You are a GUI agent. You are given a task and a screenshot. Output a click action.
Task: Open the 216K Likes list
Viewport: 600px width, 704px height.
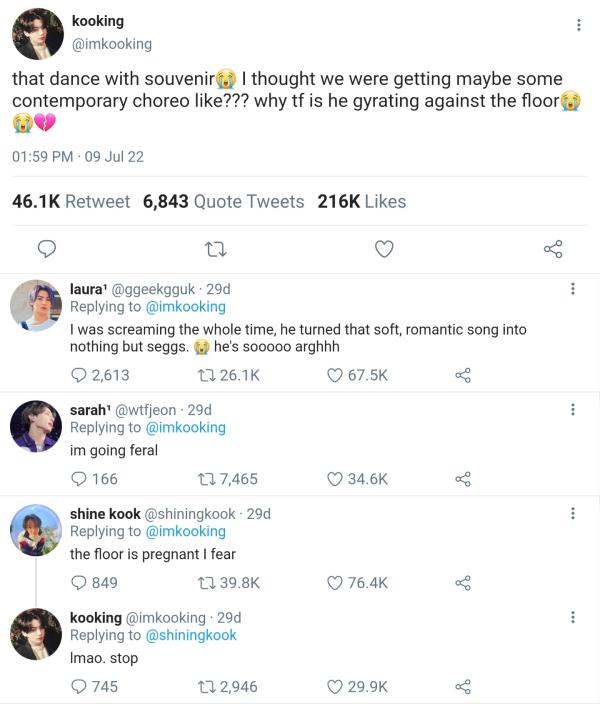[361, 201]
